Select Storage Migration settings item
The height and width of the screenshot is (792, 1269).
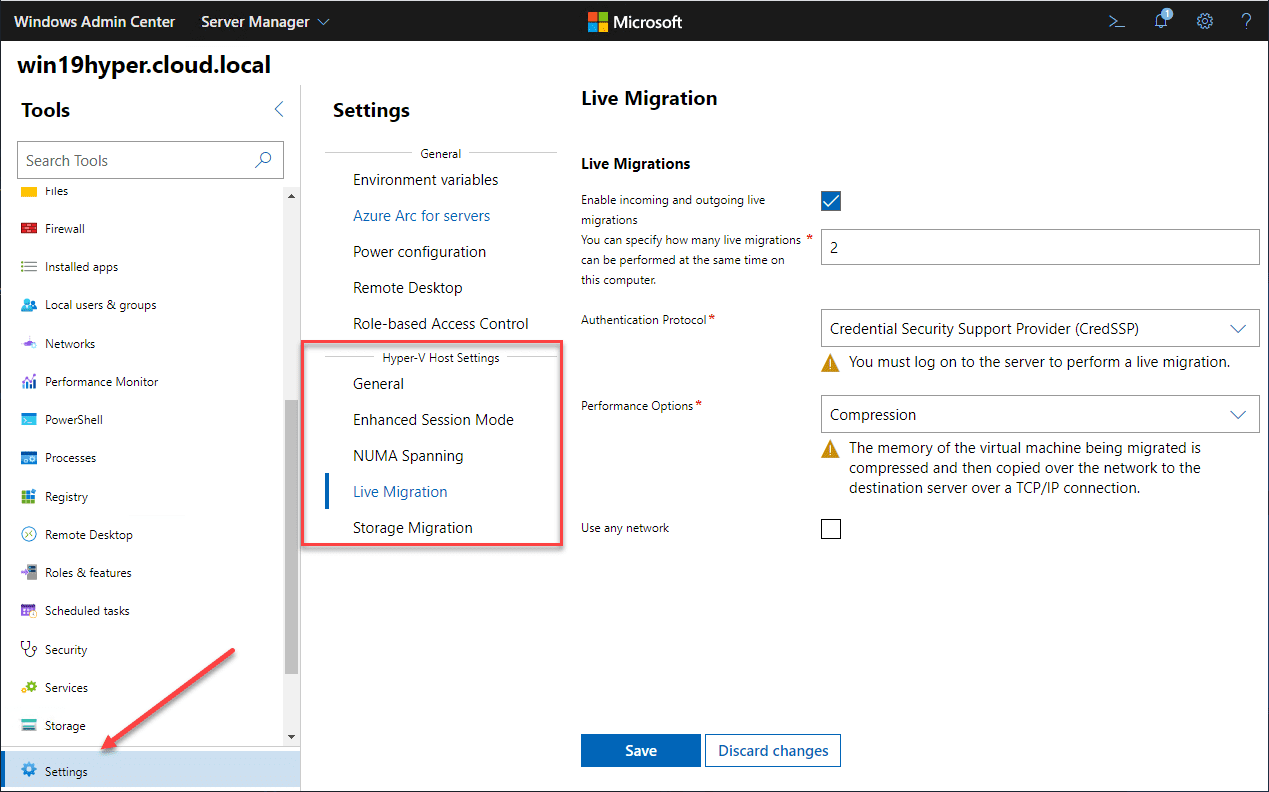pos(412,528)
